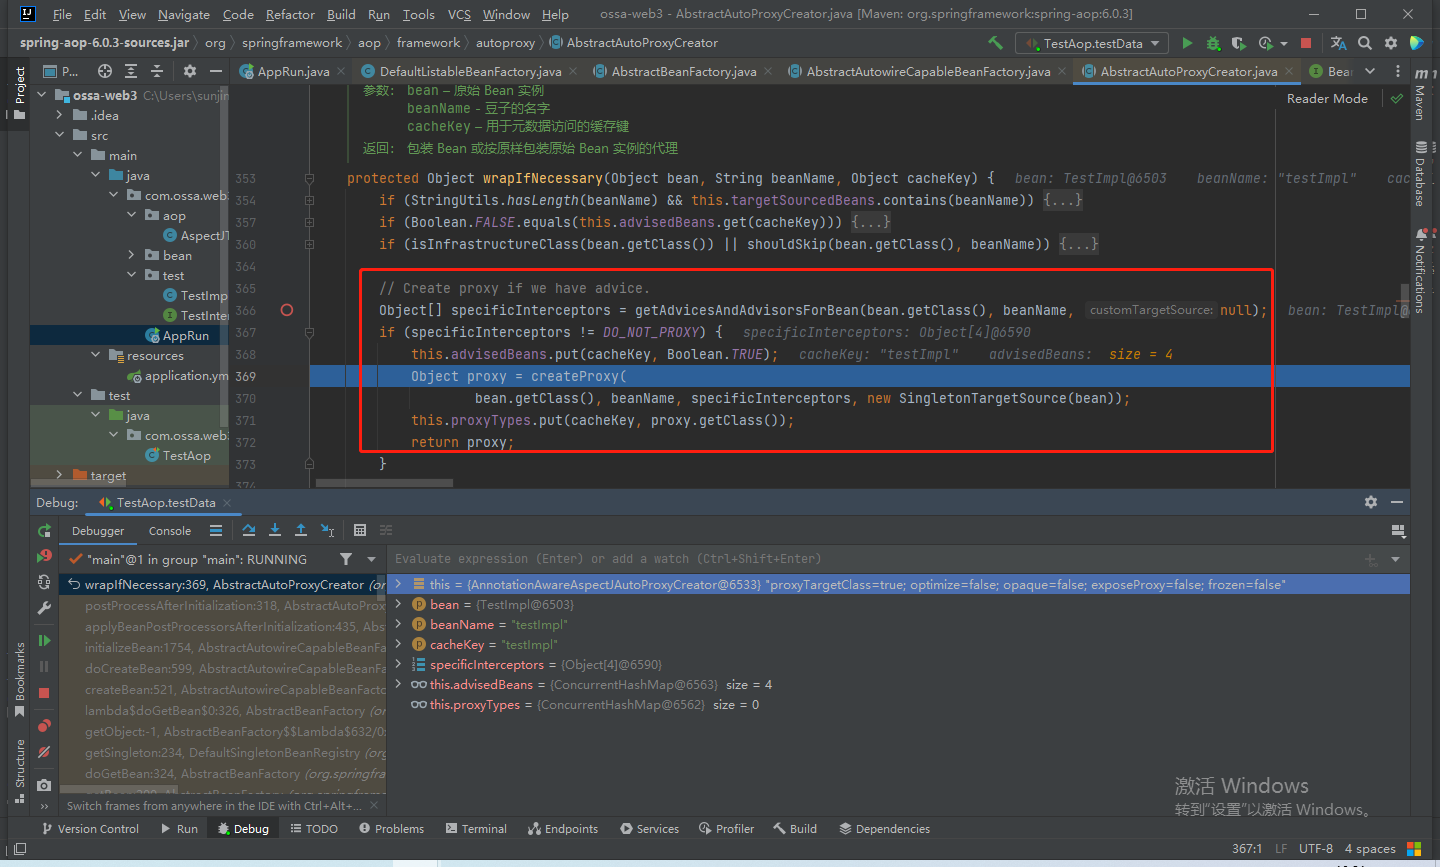The height and width of the screenshot is (867, 1440).
Task: Open the Project tool window stripe button
Action: (x=19, y=94)
